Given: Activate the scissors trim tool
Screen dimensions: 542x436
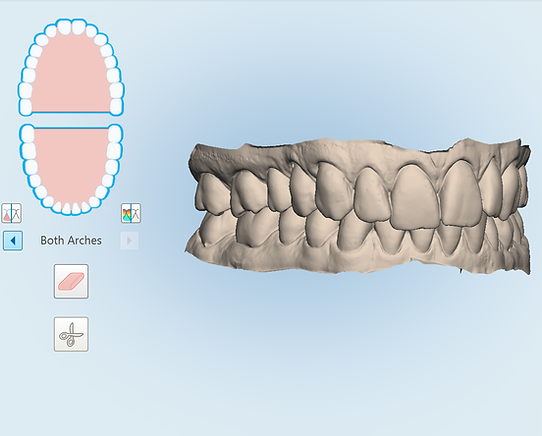Looking at the screenshot, I should click(x=71, y=334).
